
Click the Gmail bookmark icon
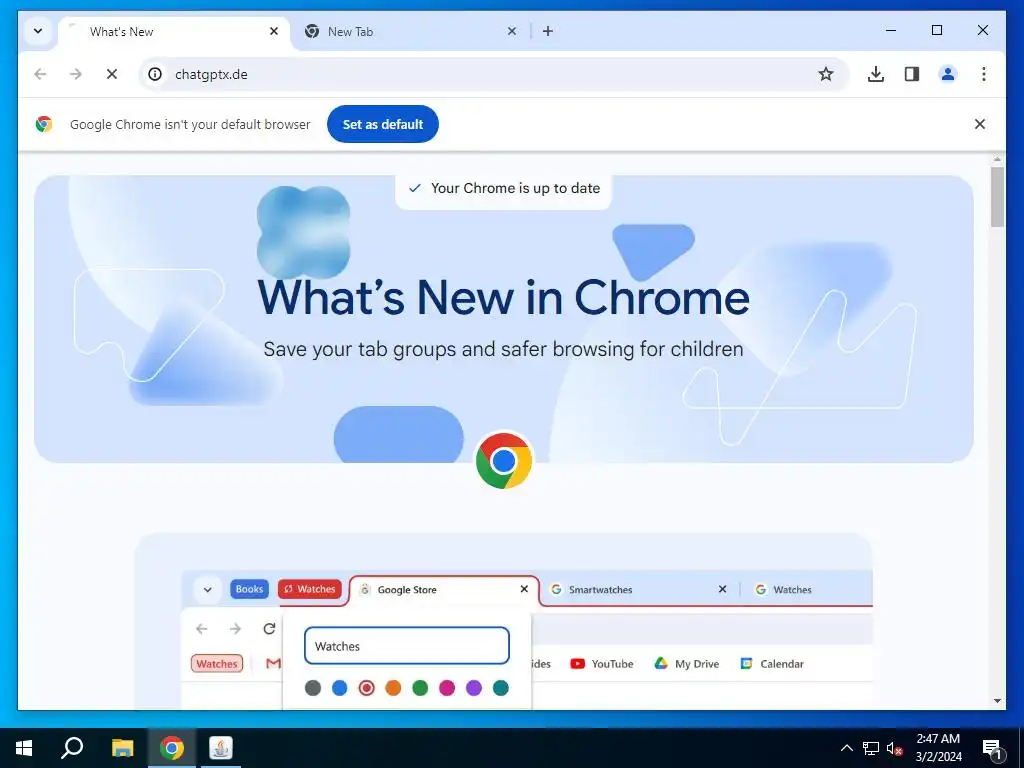tap(274, 664)
